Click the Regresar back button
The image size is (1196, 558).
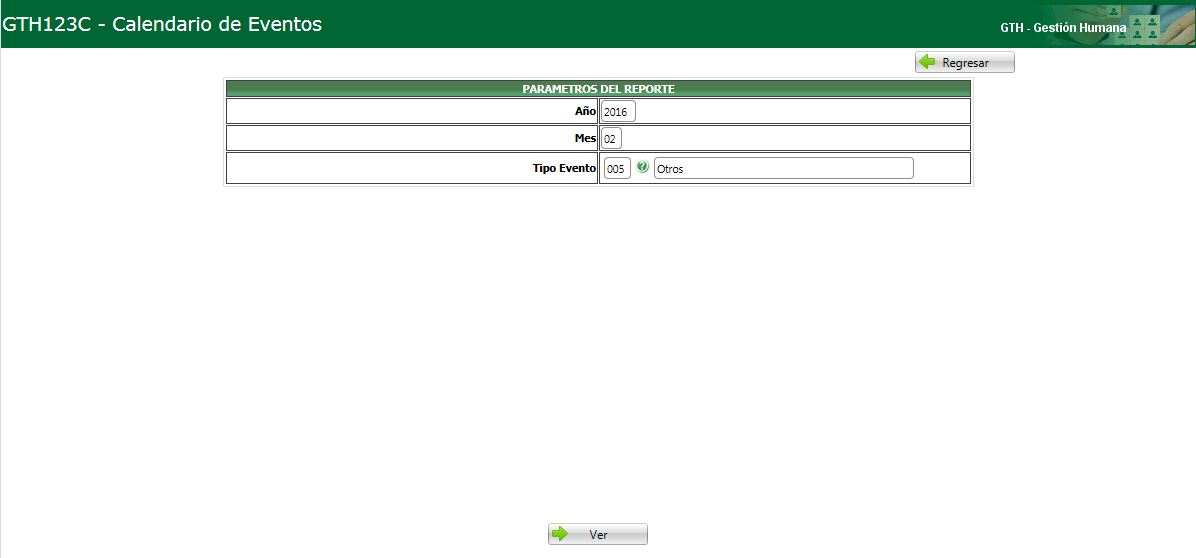tap(965, 63)
